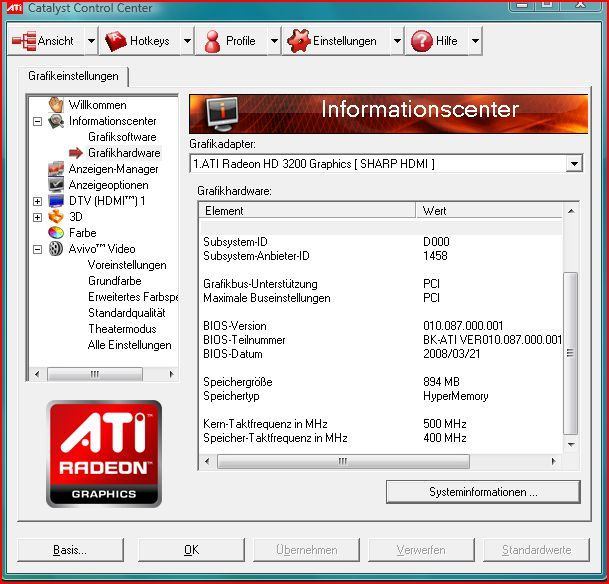Click the Profile toolbar label

240,41
